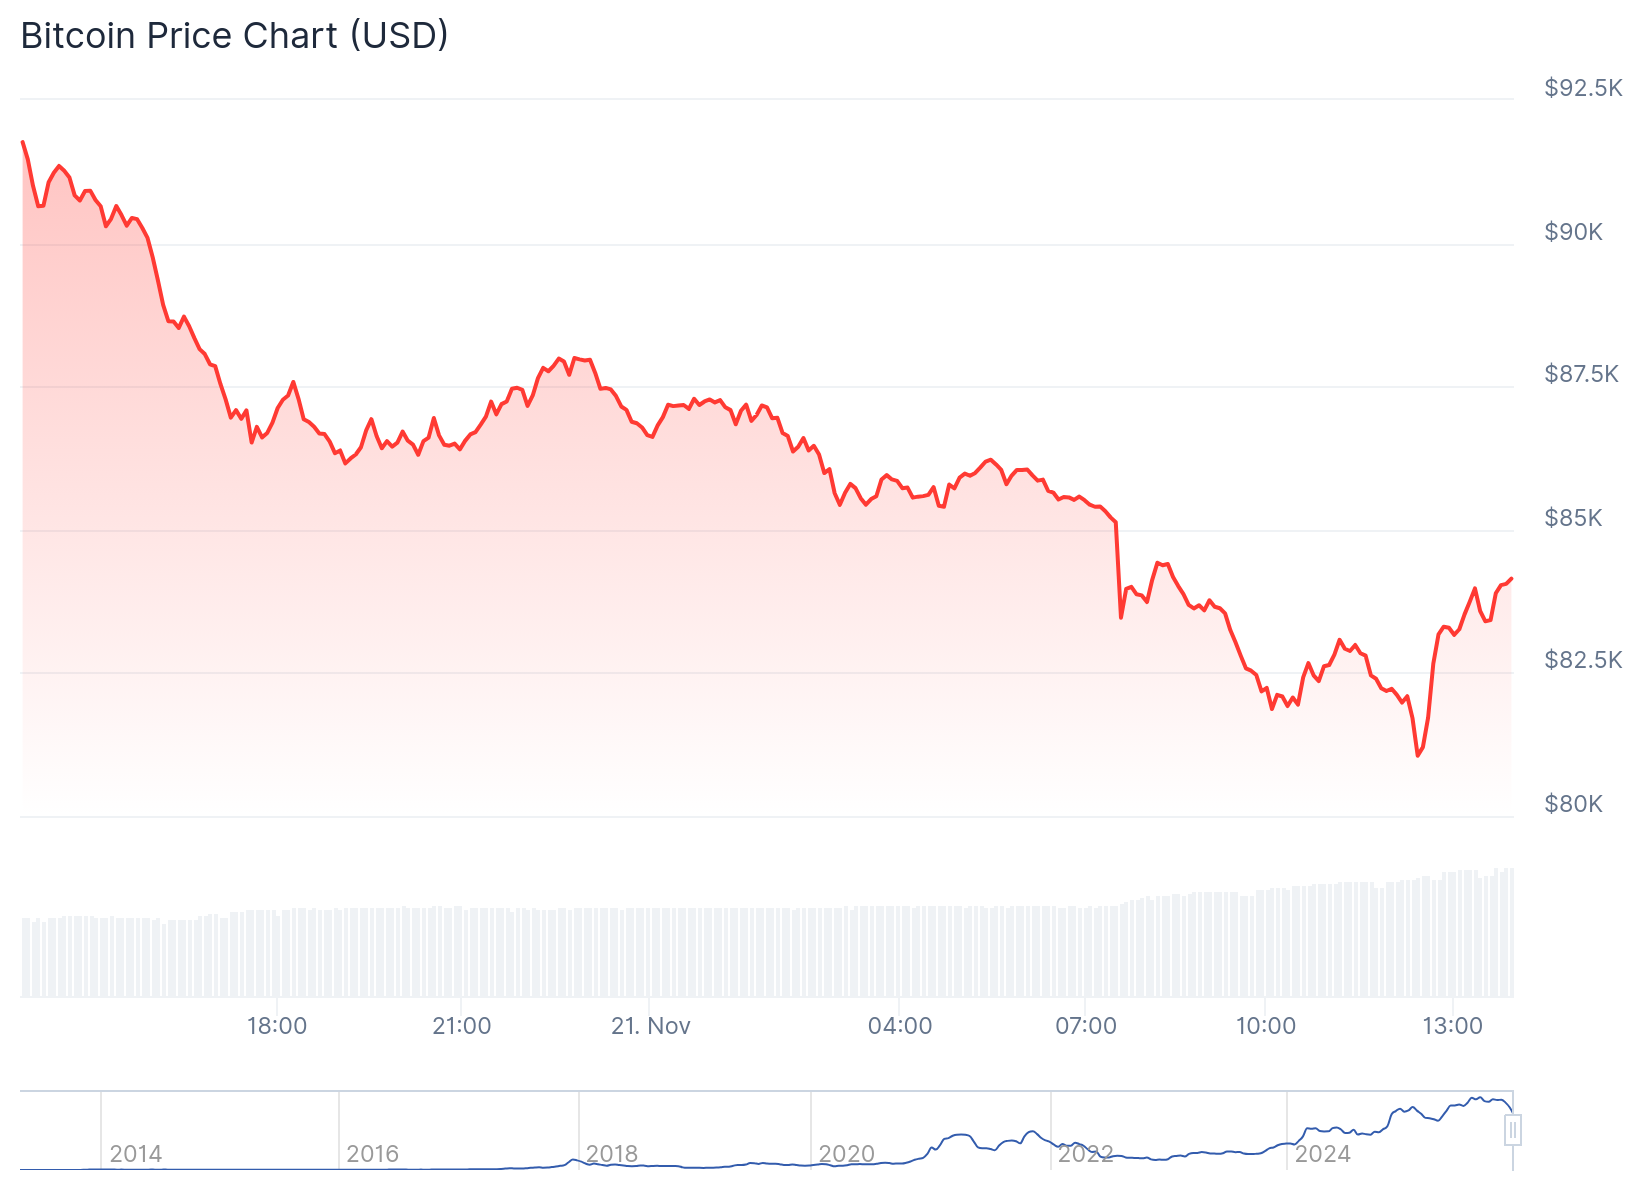Click the Bitcoin Price Chart (USD) title

click(x=235, y=36)
